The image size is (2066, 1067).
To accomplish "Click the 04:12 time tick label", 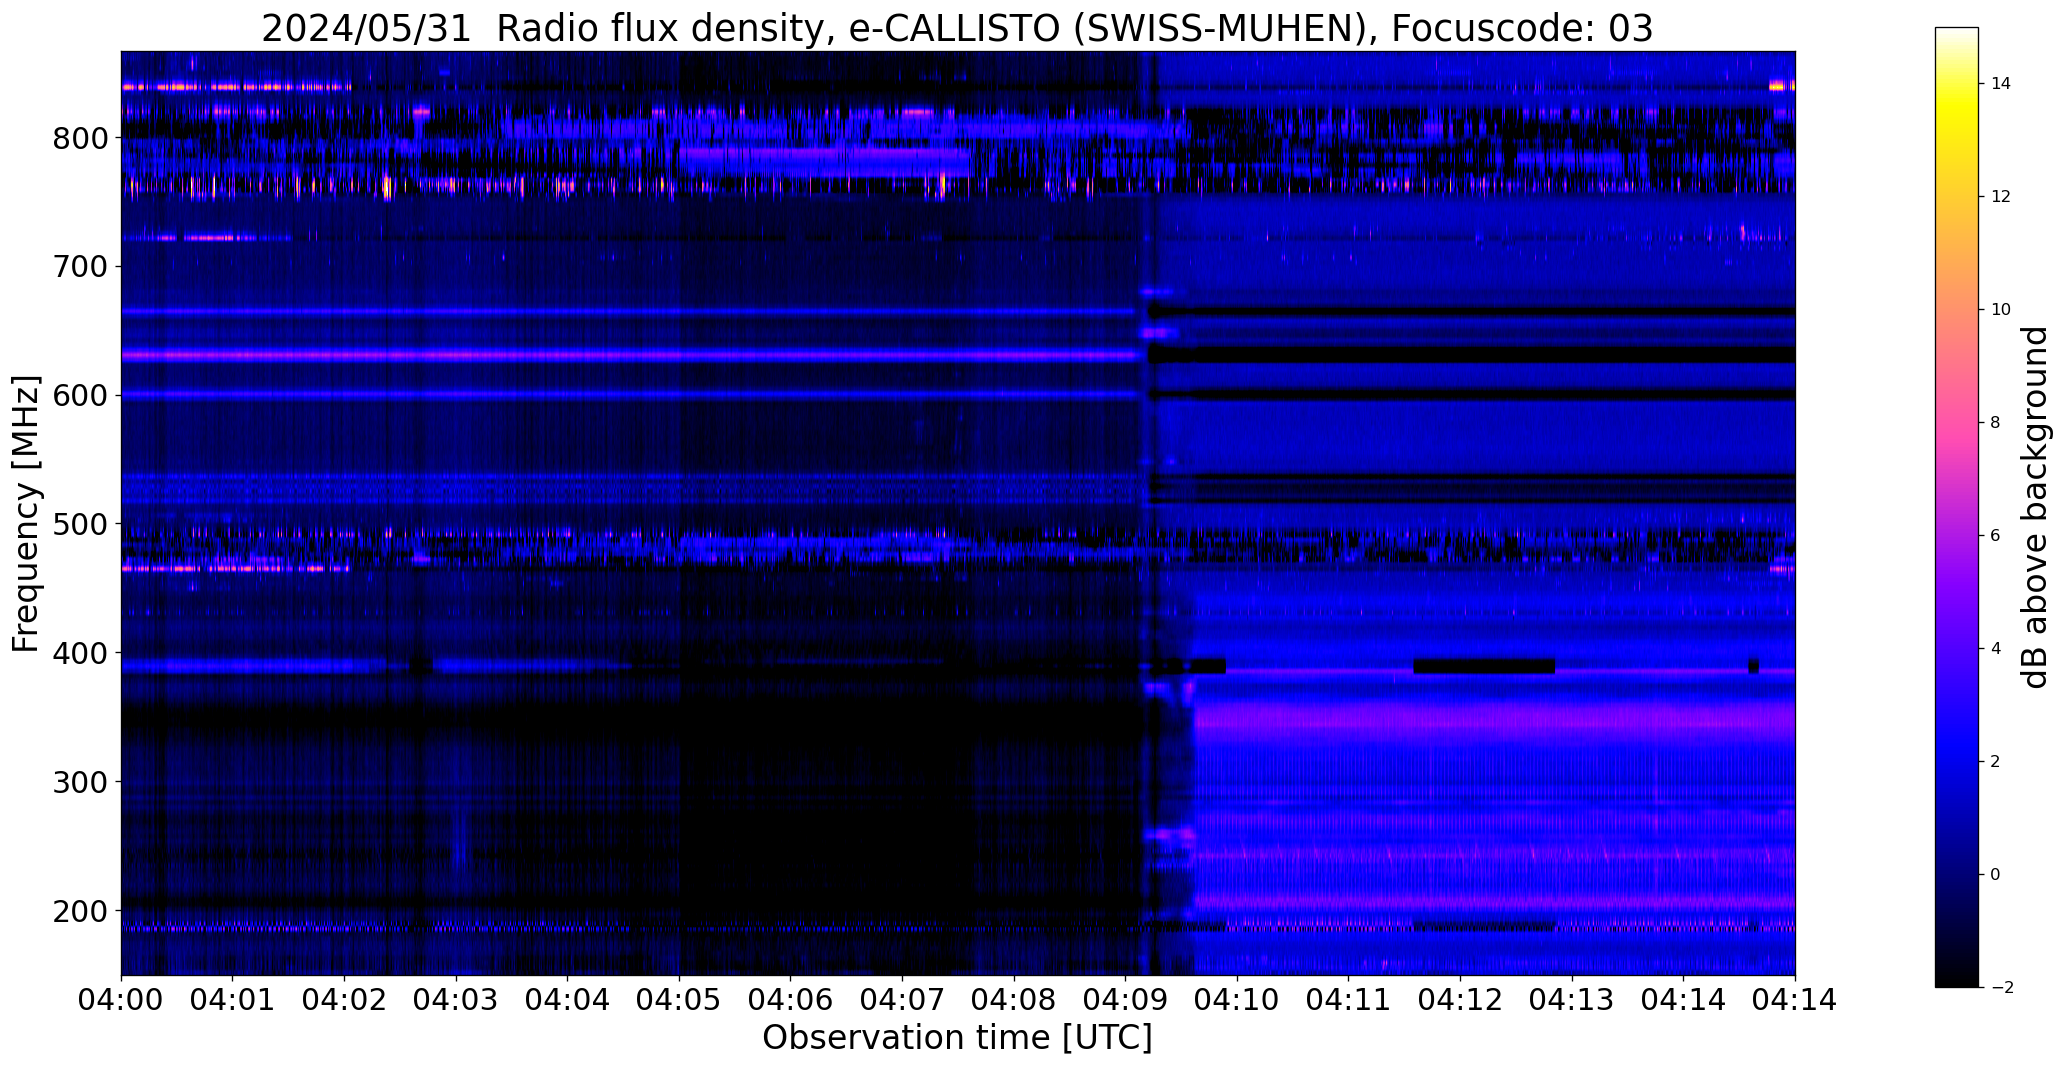I will 1460,1000.
